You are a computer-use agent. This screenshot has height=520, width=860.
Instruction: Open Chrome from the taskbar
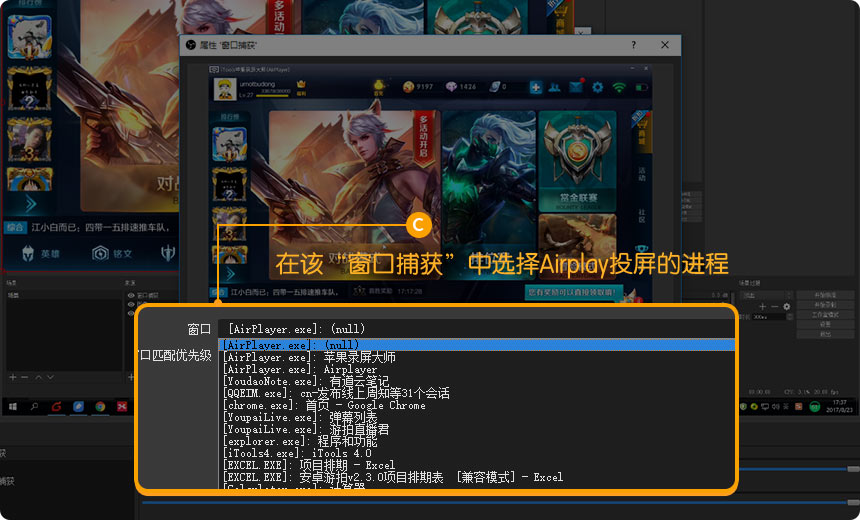[100, 407]
